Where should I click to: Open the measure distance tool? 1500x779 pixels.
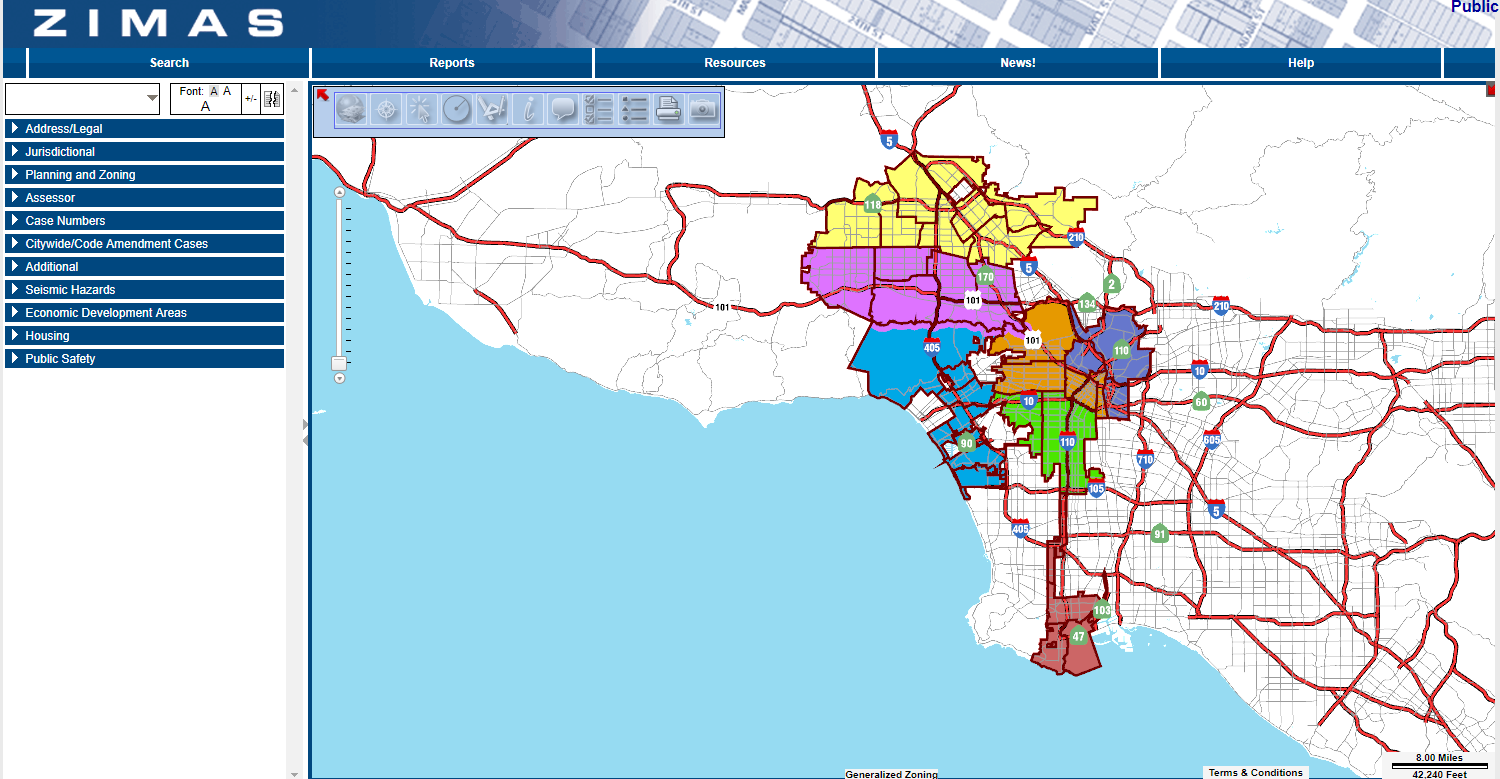pos(456,110)
